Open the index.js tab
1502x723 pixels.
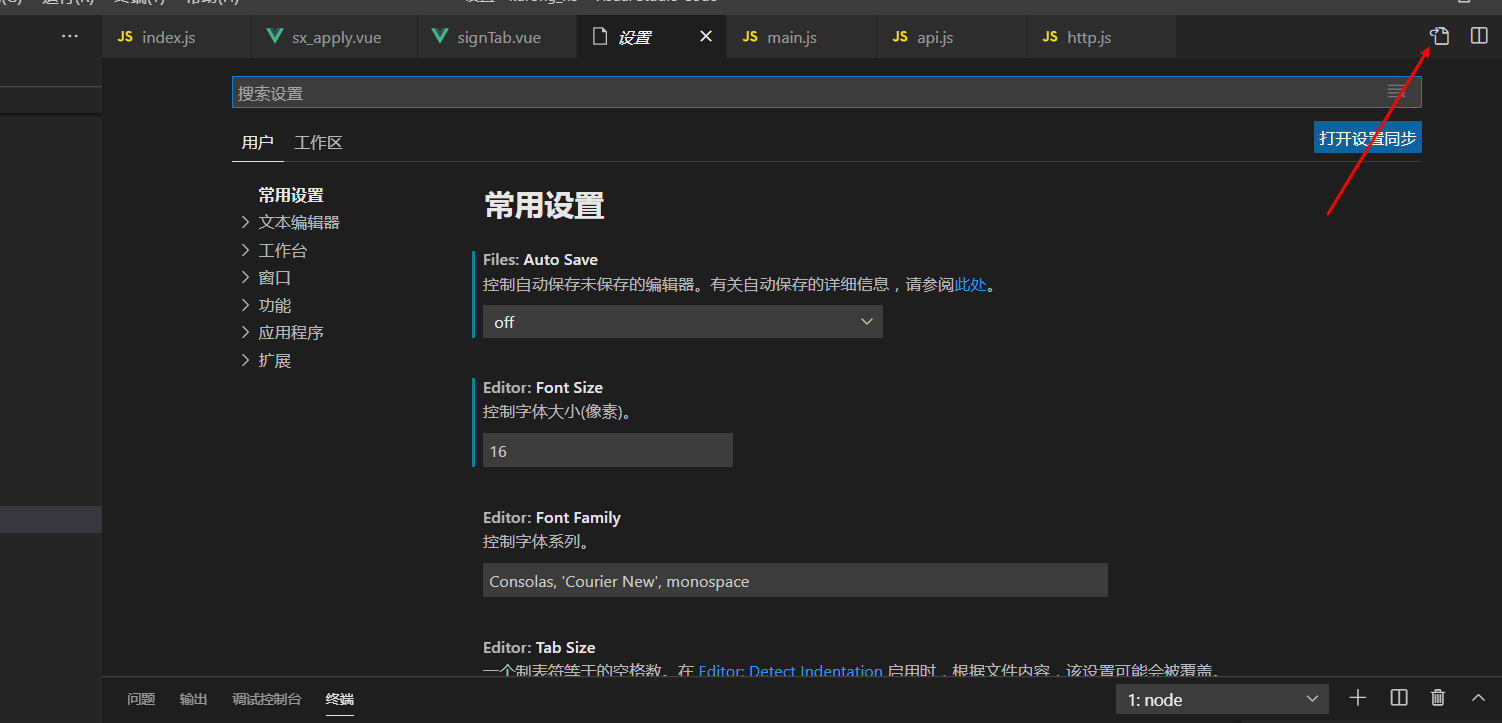click(176, 37)
